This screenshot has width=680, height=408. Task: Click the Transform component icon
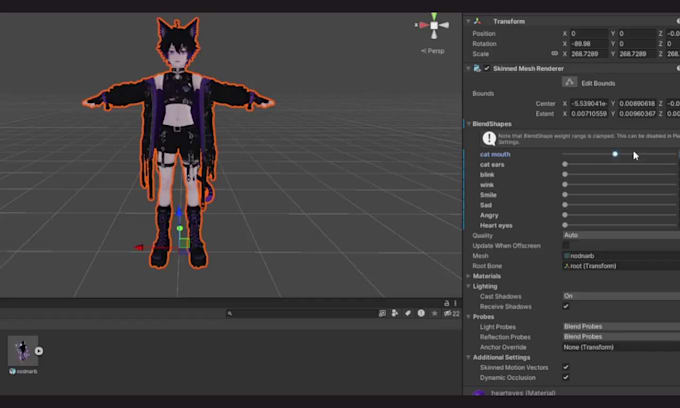point(477,21)
